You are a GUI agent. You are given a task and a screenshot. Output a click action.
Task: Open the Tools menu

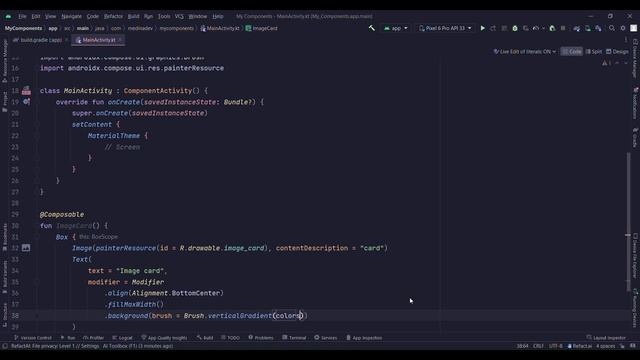[164, 16]
